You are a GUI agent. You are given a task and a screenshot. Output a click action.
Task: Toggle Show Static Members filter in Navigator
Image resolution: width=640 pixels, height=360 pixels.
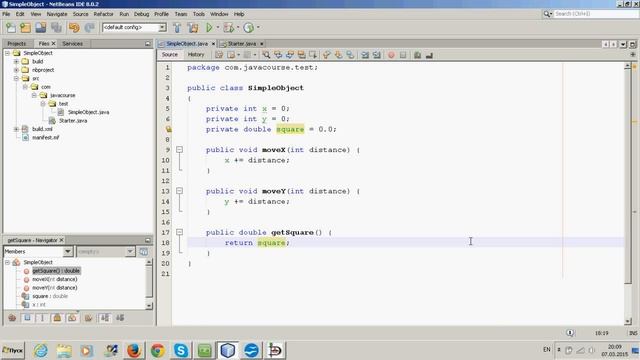[42, 318]
